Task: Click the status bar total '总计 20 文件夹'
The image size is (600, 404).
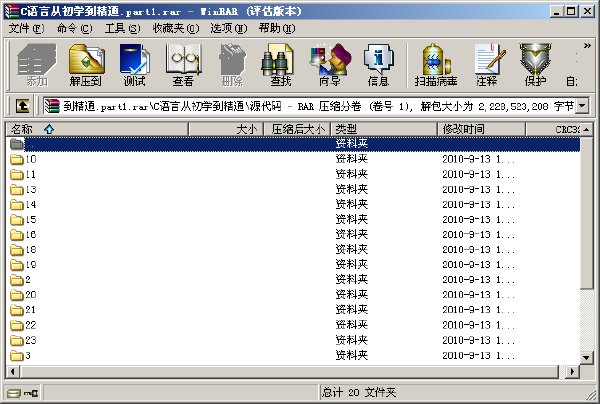Action: pos(359,392)
